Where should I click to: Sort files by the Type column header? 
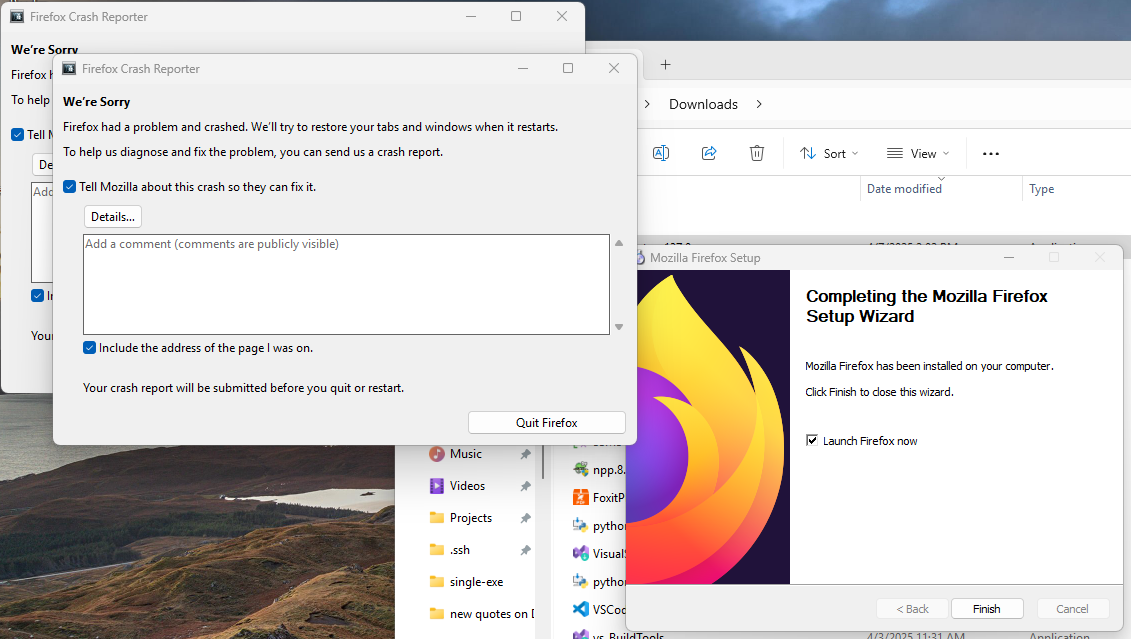[x=1042, y=189]
